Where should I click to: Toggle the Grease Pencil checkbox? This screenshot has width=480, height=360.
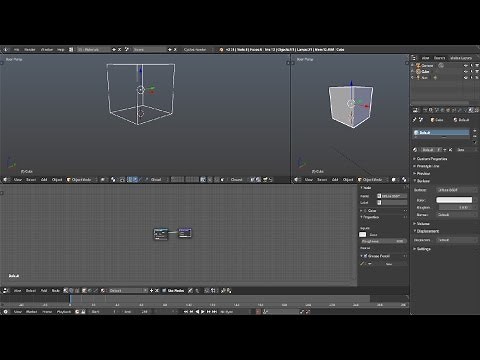click(365, 256)
